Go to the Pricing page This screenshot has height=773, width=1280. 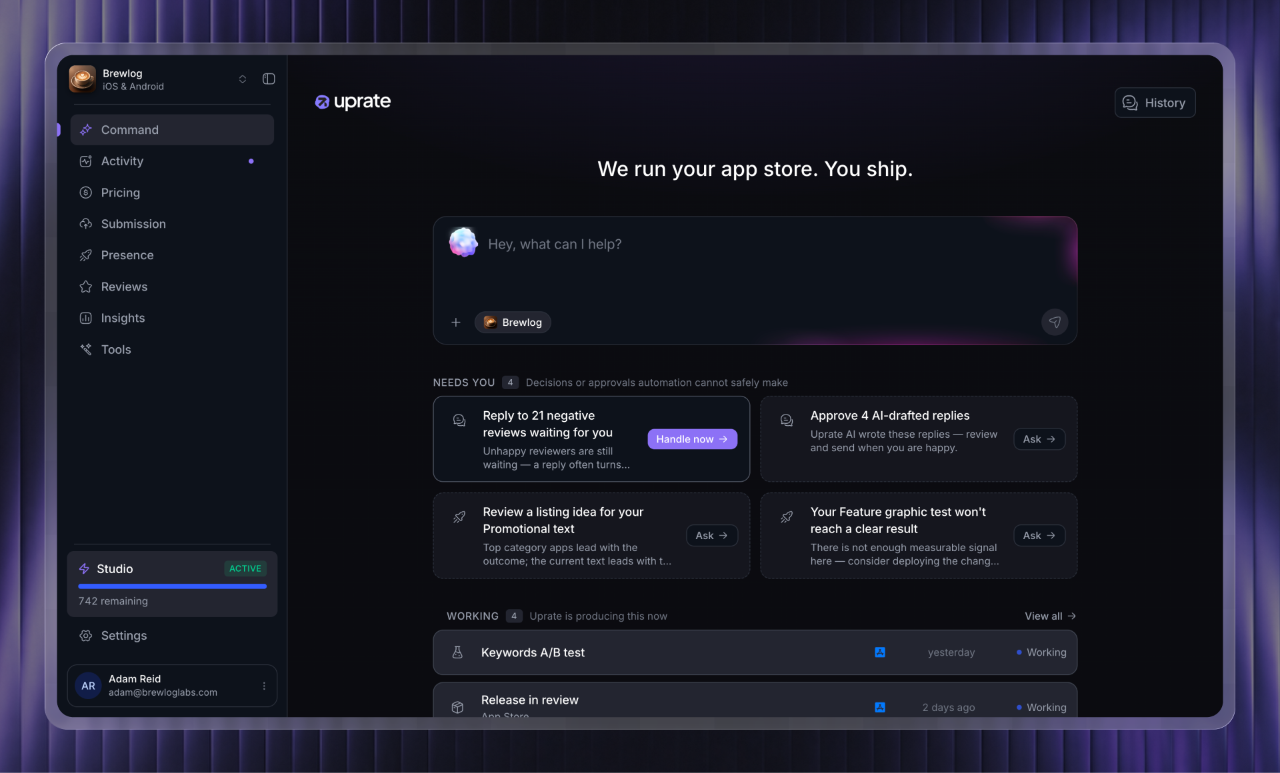pos(172,193)
